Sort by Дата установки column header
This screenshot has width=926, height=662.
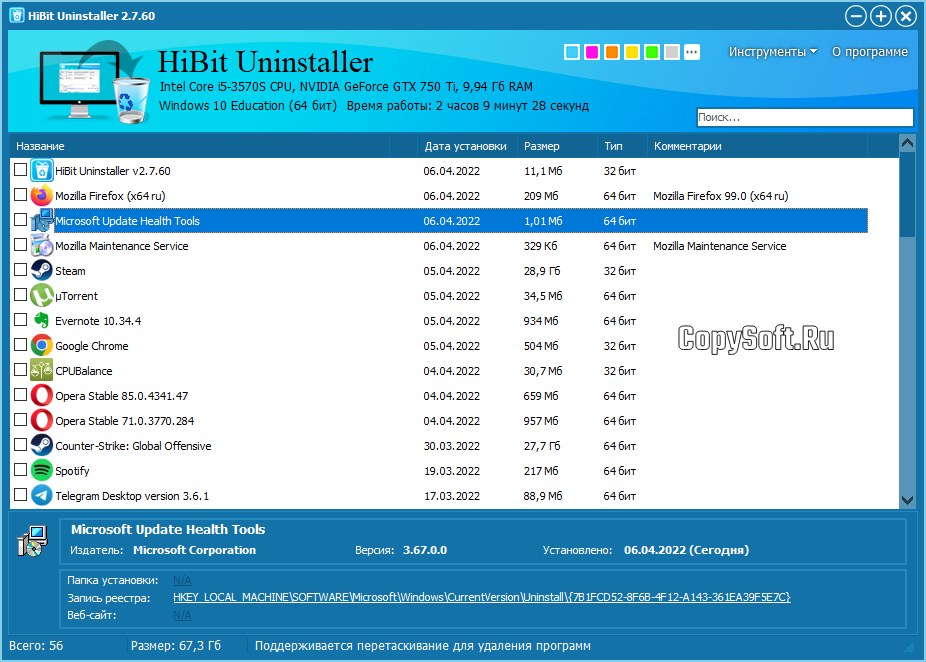tap(465, 146)
